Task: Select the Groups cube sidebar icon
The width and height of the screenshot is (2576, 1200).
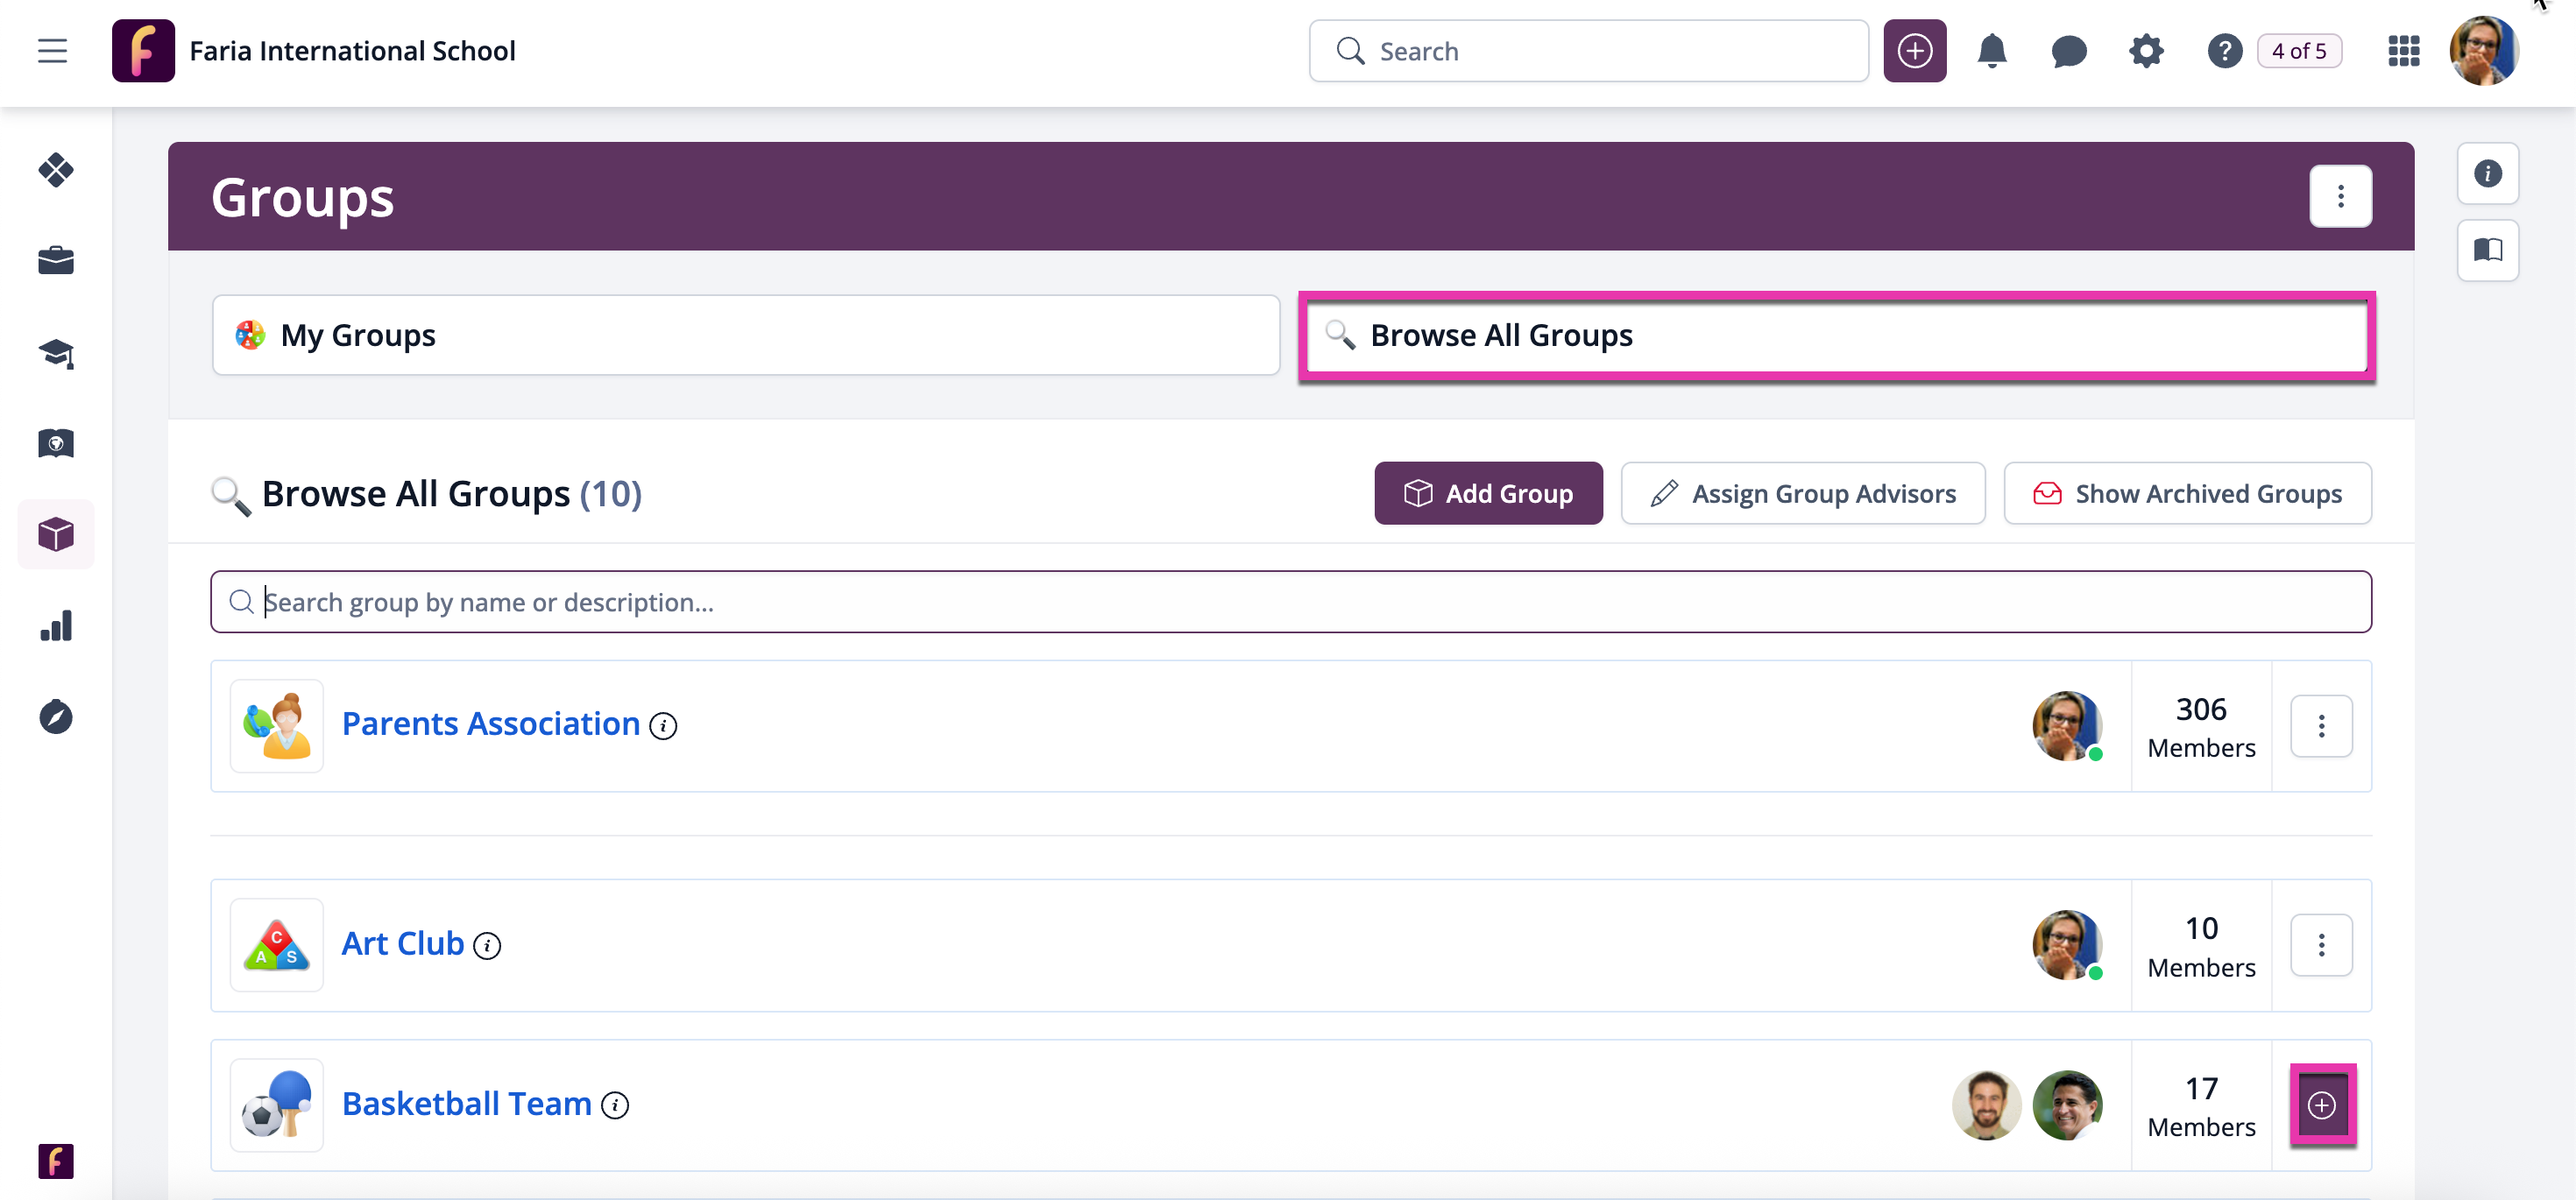Action: coord(56,534)
